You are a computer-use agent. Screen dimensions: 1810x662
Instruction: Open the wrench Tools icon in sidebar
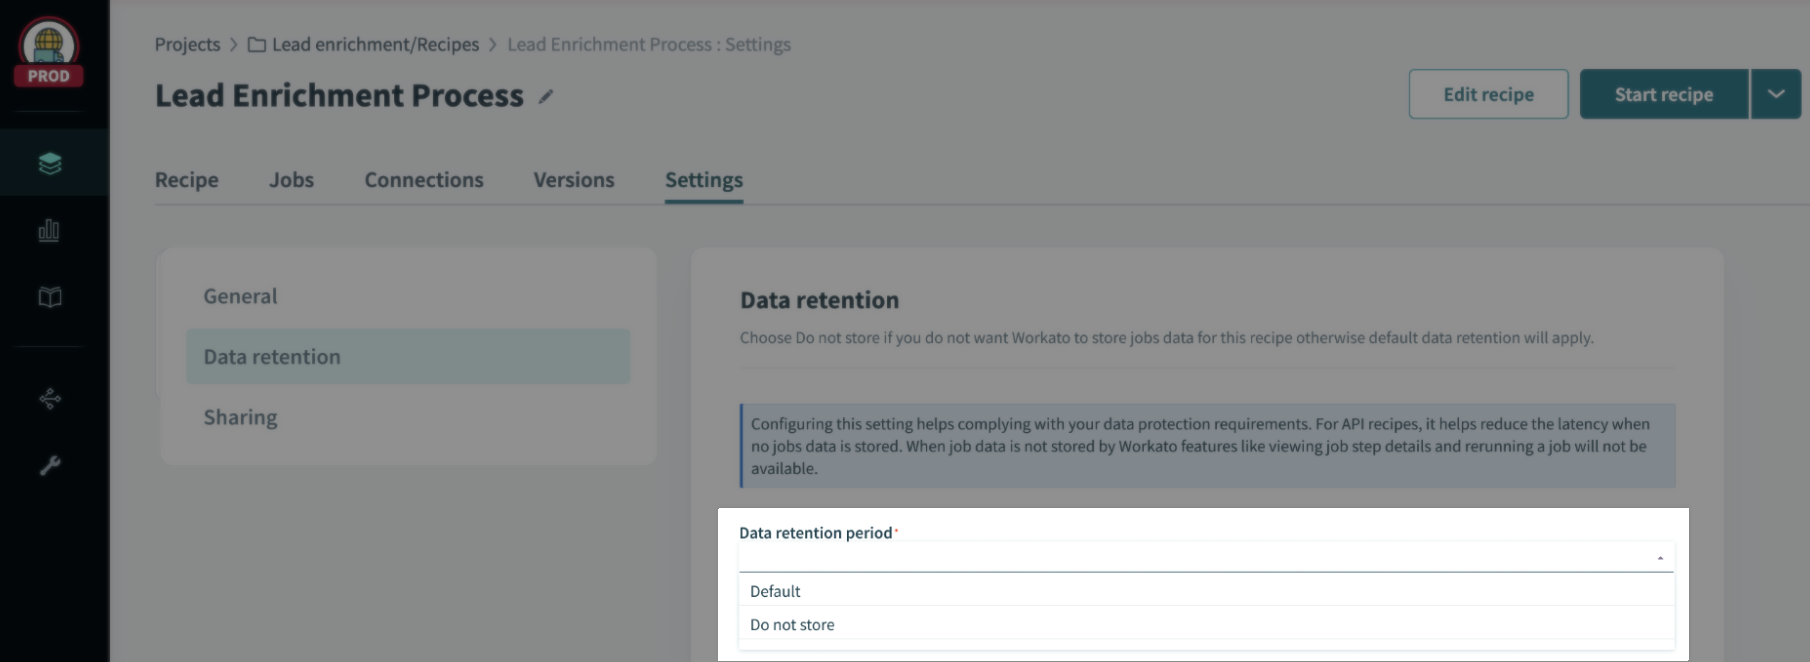point(49,465)
